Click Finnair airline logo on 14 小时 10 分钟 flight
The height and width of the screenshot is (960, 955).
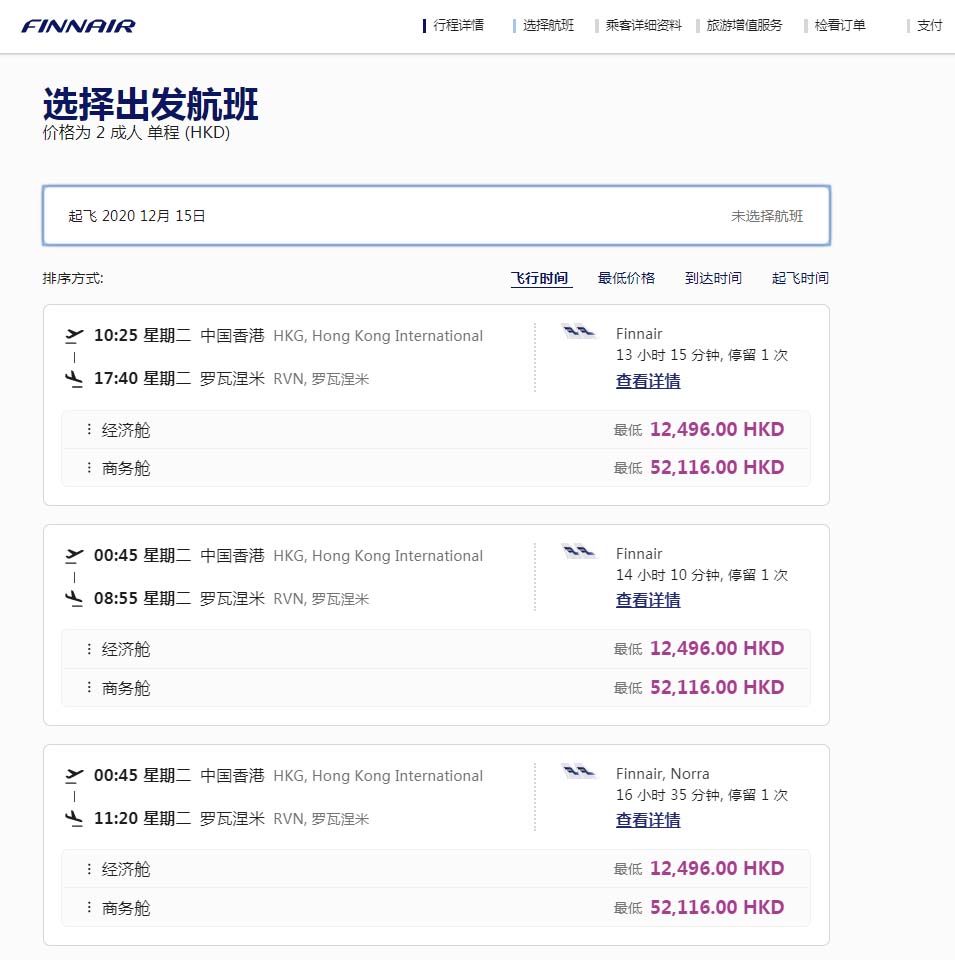tap(579, 552)
